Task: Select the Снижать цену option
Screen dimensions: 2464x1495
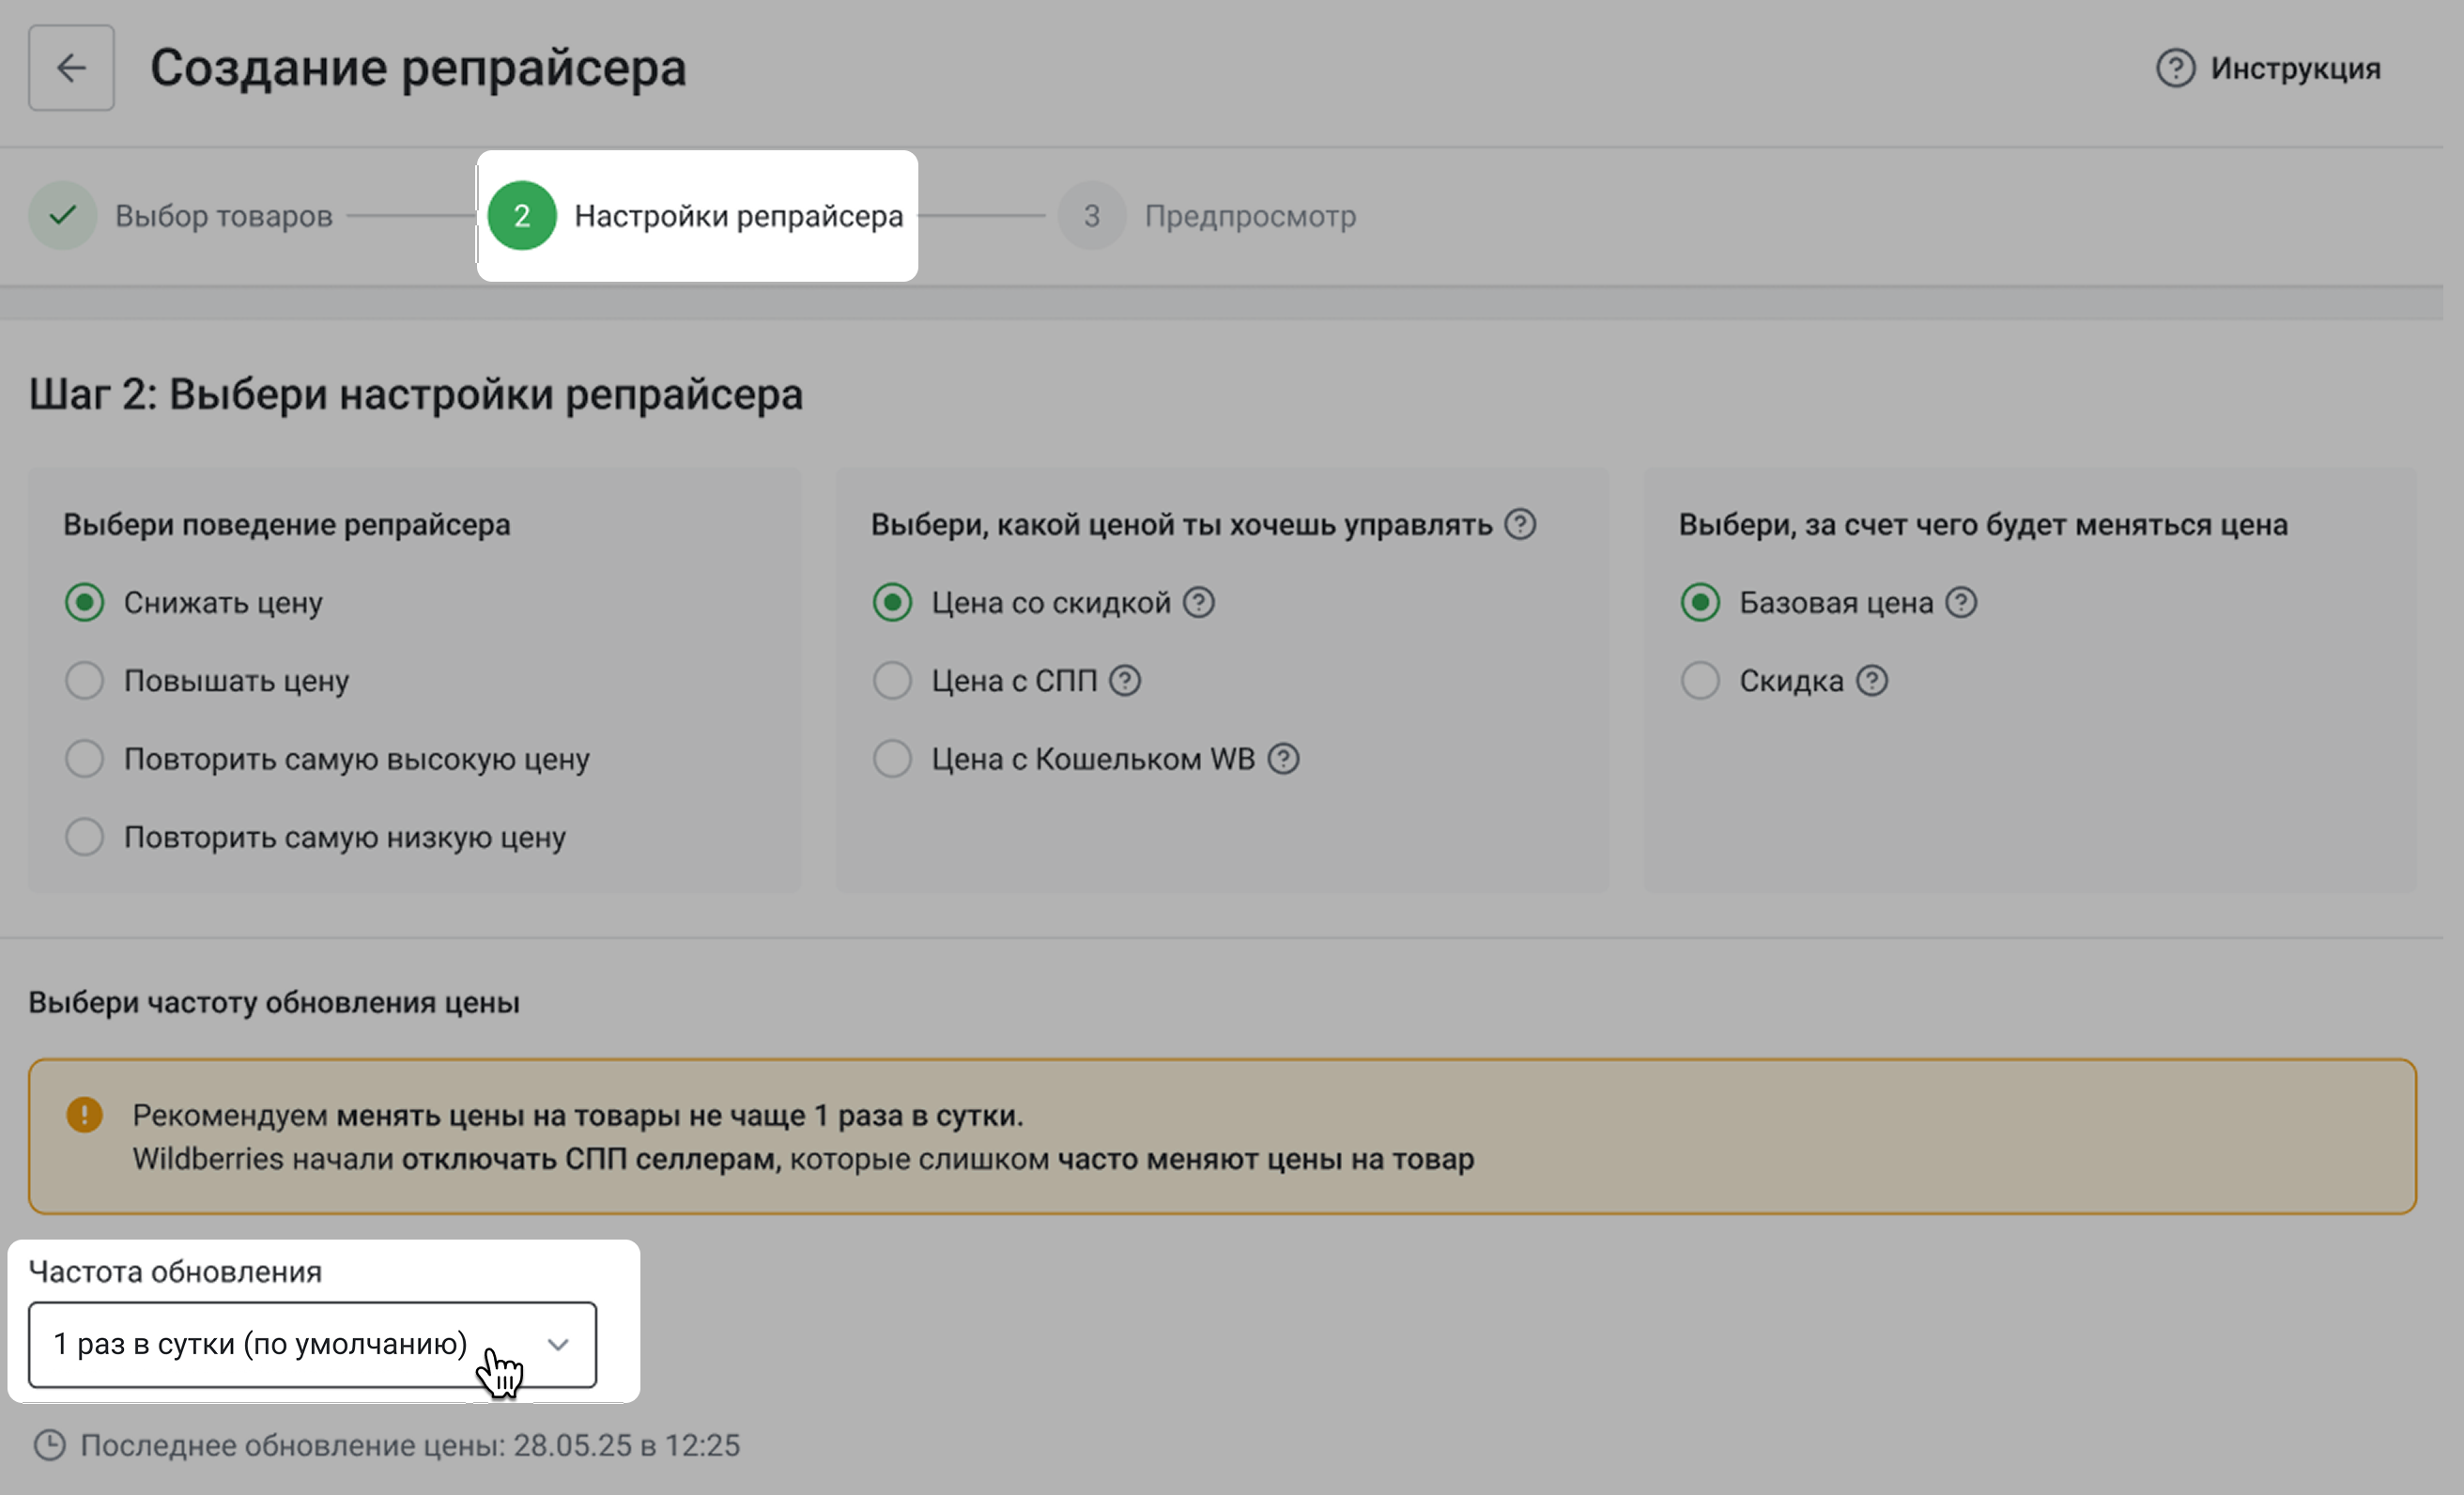Action: pyautogui.click(x=194, y=603)
